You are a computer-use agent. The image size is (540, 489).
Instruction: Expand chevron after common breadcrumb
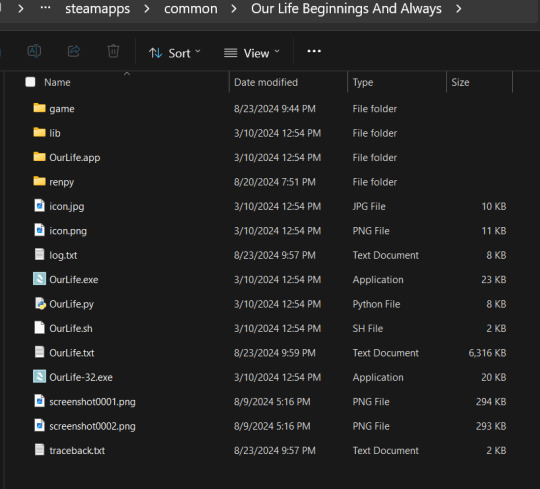click(234, 9)
